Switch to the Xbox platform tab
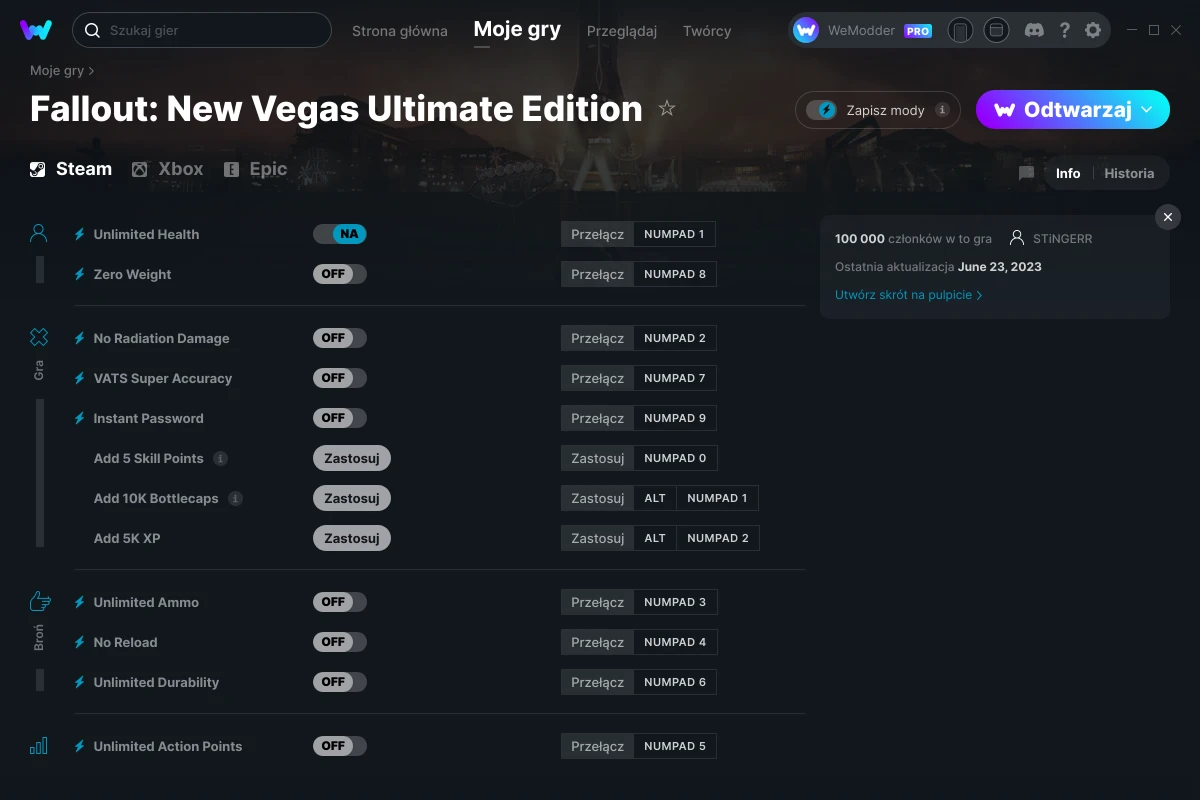The image size is (1200, 800). (x=168, y=169)
